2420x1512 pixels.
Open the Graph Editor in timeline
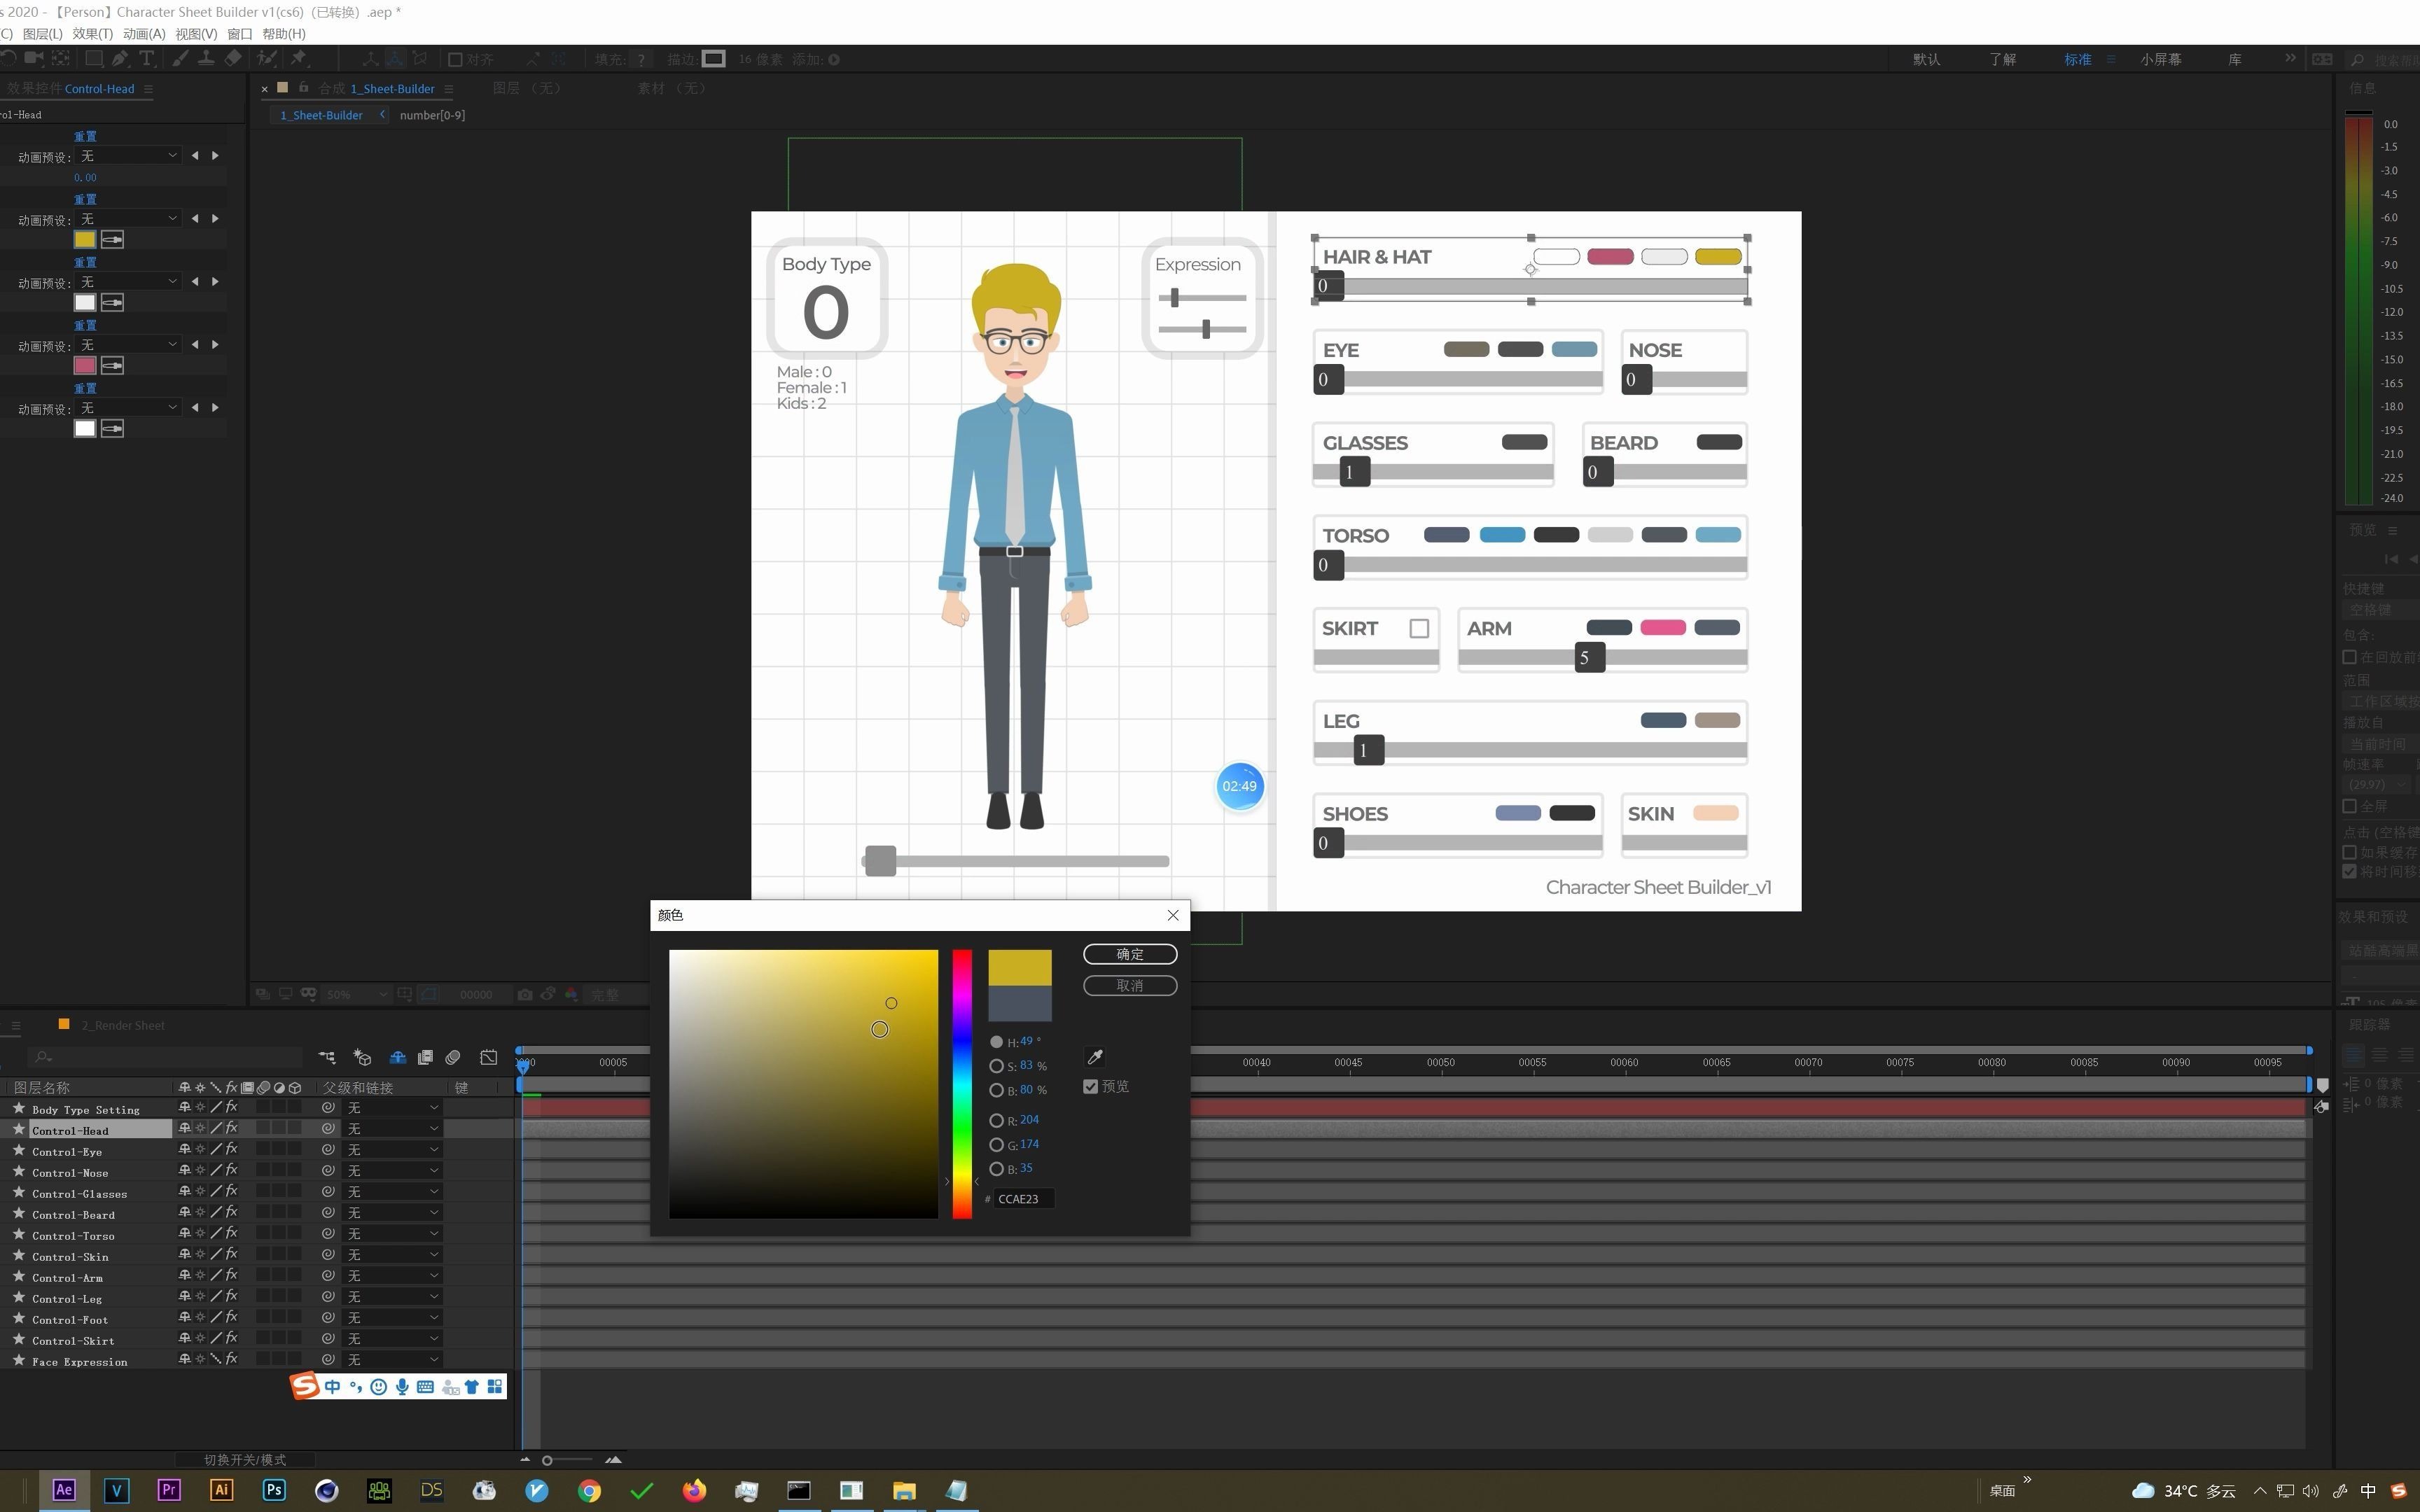point(488,1057)
